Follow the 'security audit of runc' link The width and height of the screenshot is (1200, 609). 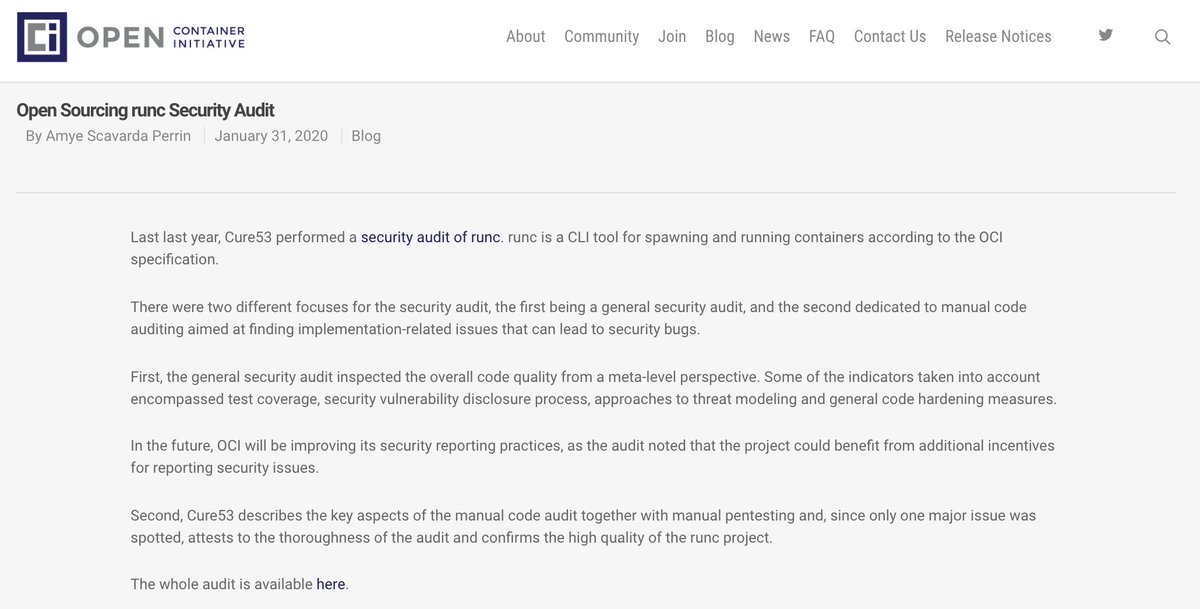[x=430, y=238]
